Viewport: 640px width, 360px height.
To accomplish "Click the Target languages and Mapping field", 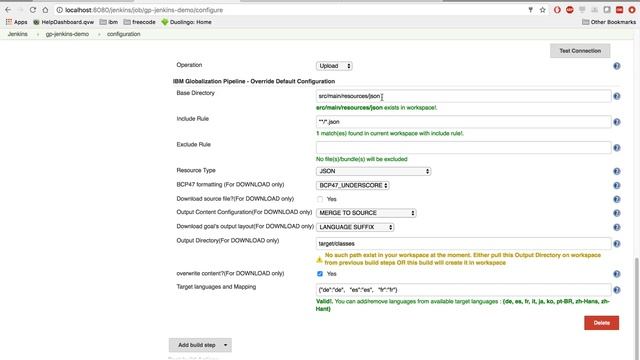I will [463, 290].
